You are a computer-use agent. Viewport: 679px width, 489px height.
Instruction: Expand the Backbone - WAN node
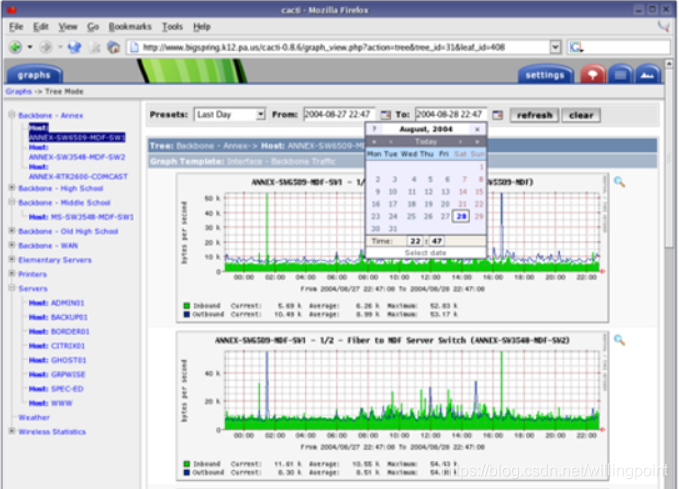click(x=12, y=245)
